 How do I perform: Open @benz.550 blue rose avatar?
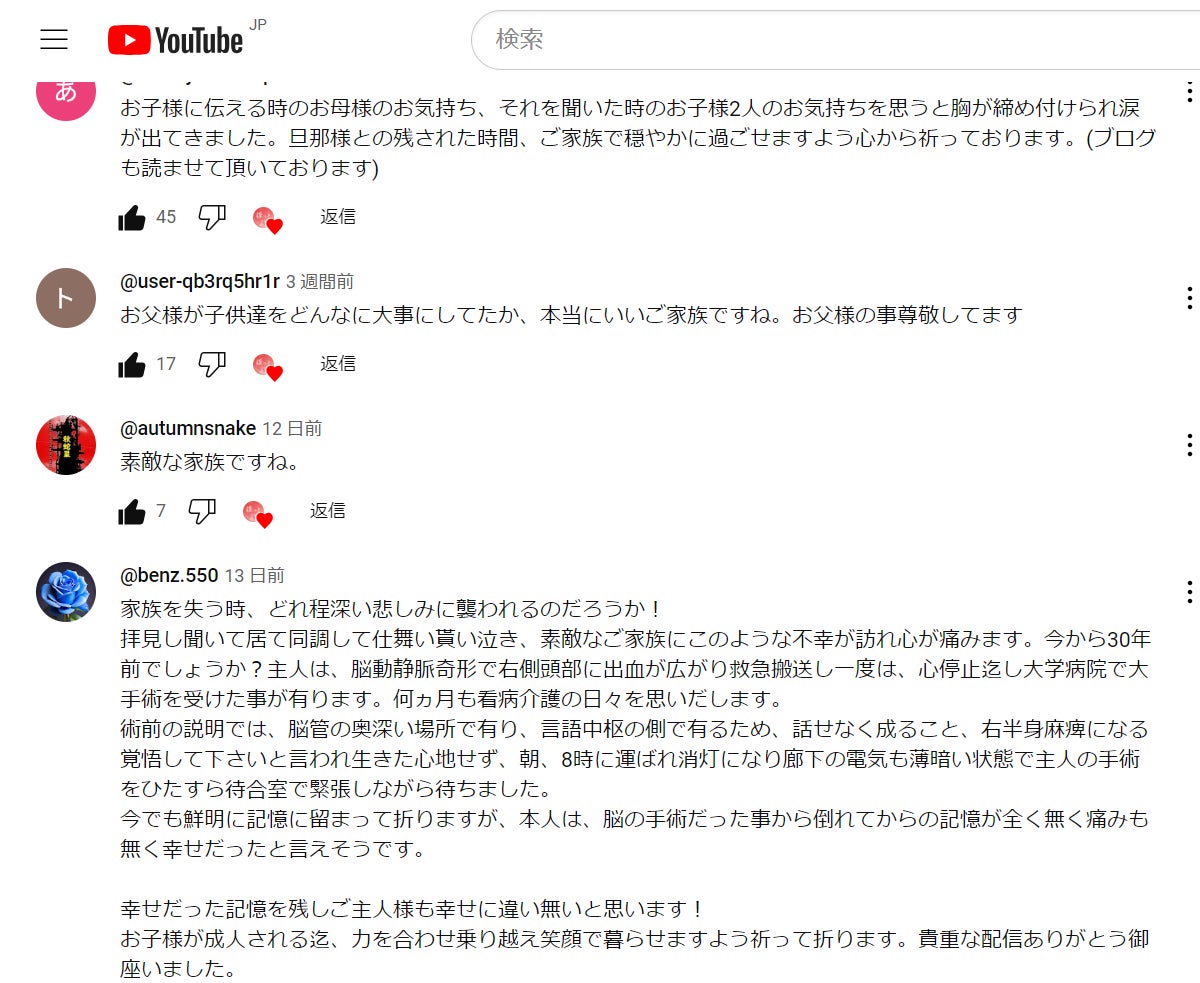tap(66, 592)
